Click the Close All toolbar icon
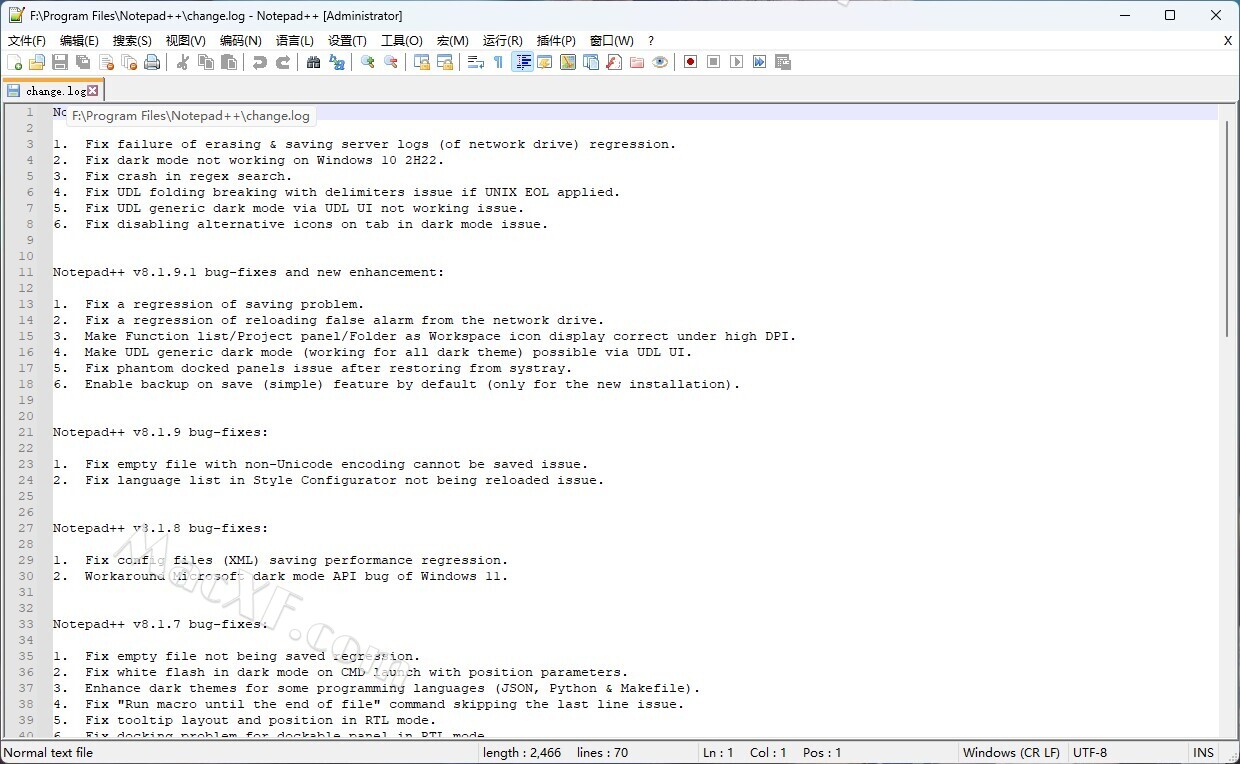The width and height of the screenshot is (1240, 764). tap(129, 62)
